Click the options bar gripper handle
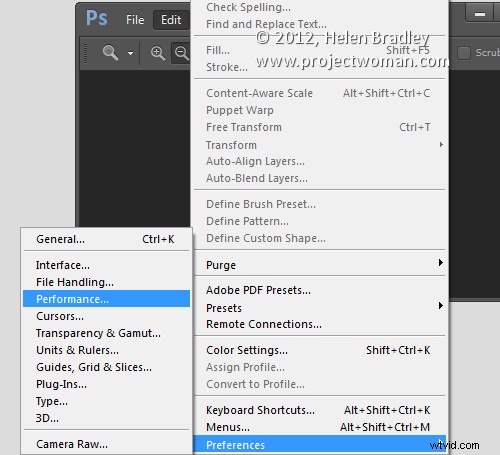500x455 pixels. (x=85, y=53)
